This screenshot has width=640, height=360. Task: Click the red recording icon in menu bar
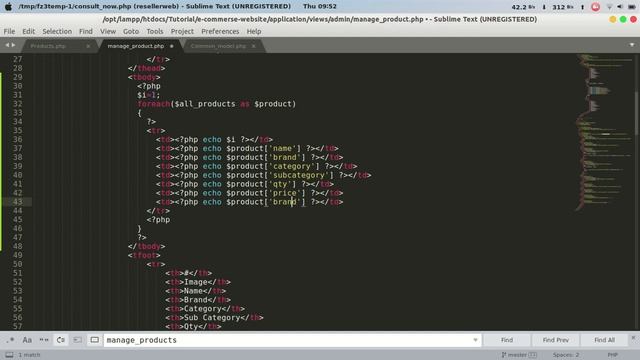(596, 7)
